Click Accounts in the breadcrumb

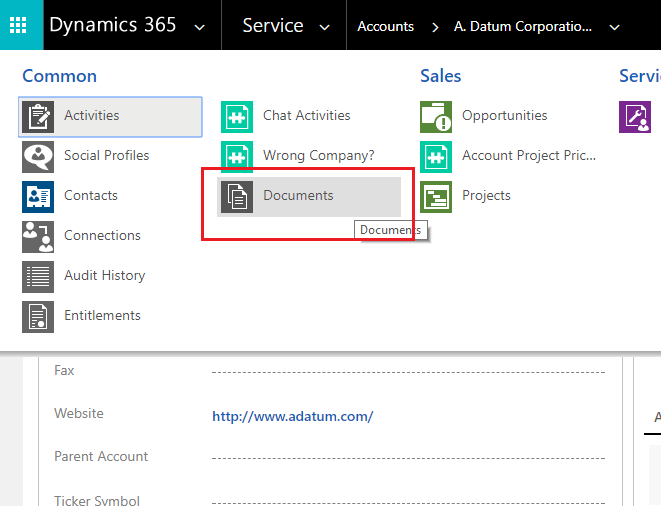click(385, 27)
